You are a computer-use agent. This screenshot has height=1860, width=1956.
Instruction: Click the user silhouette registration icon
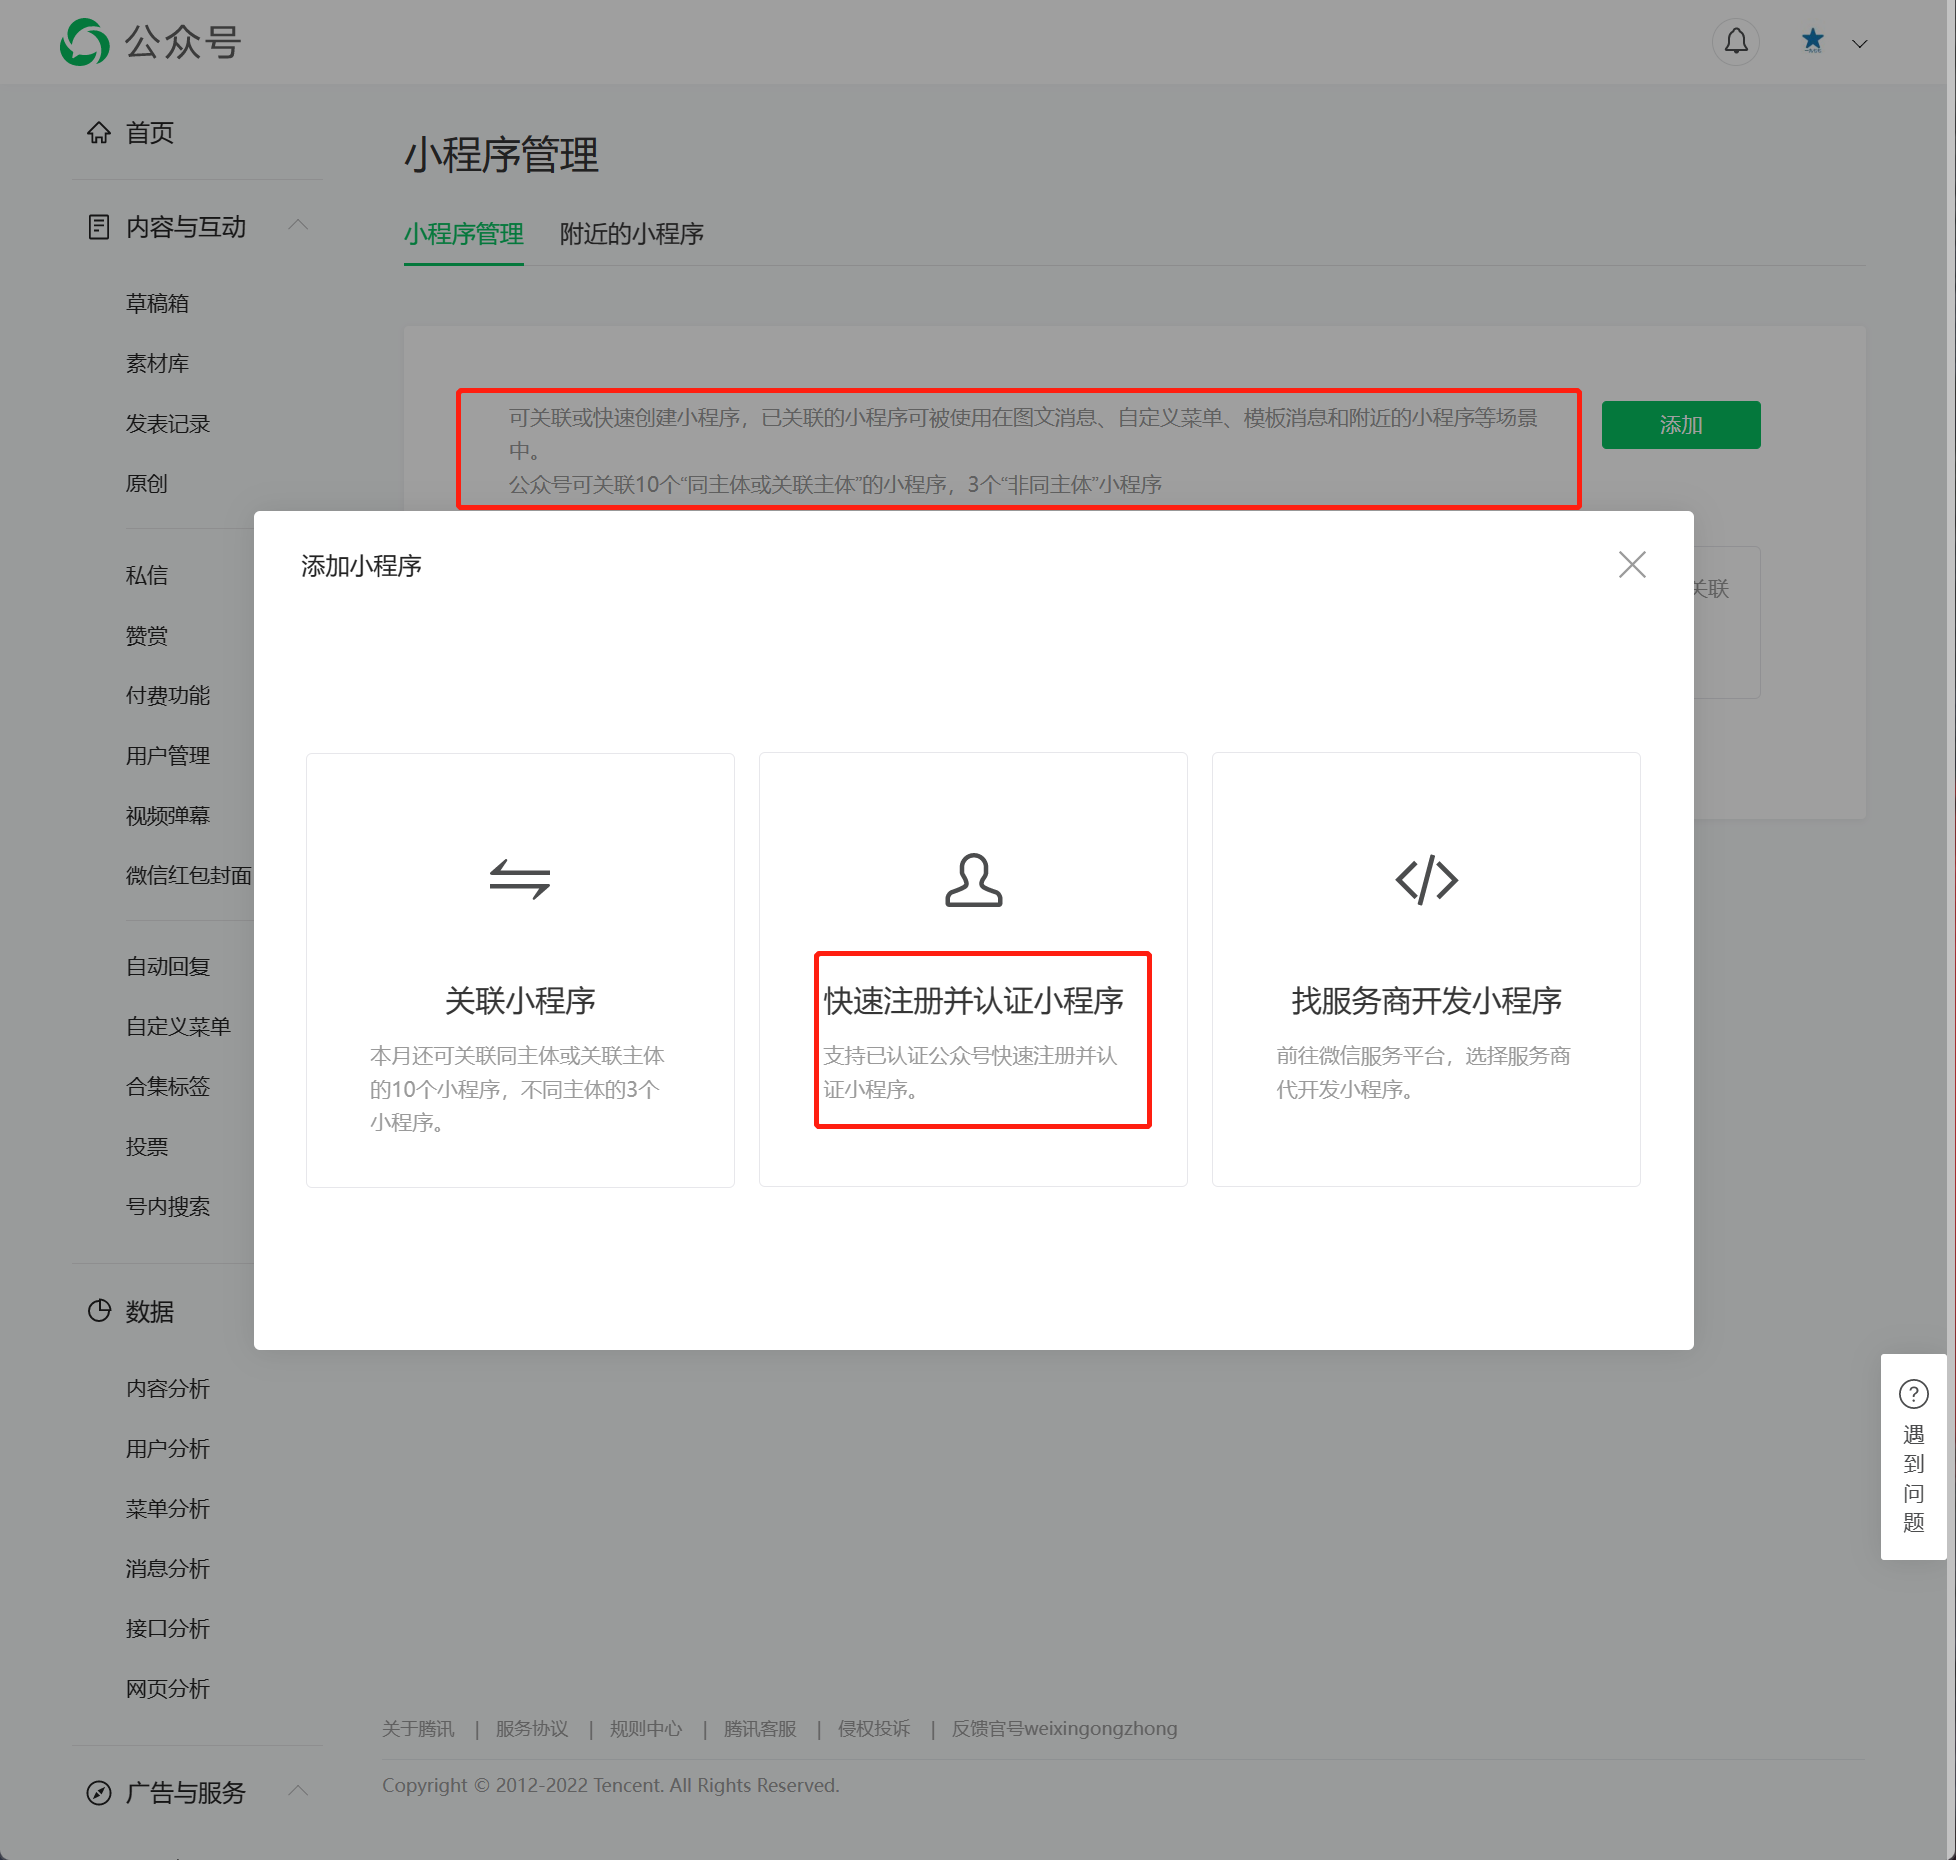973,880
